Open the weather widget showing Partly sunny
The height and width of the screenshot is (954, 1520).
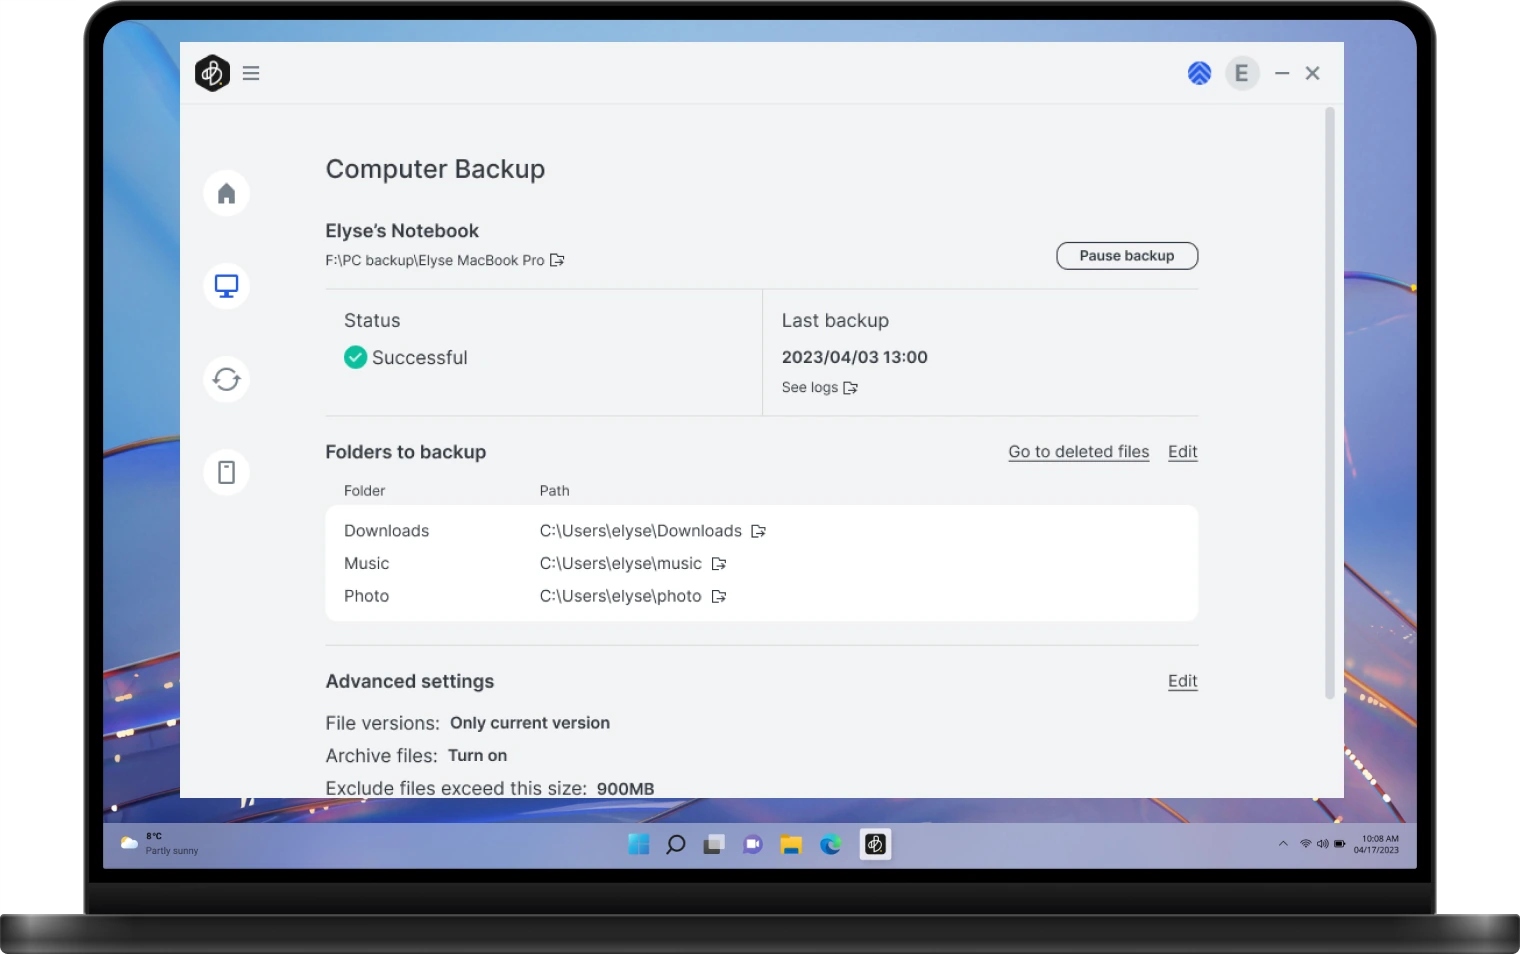(x=160, y=843)
